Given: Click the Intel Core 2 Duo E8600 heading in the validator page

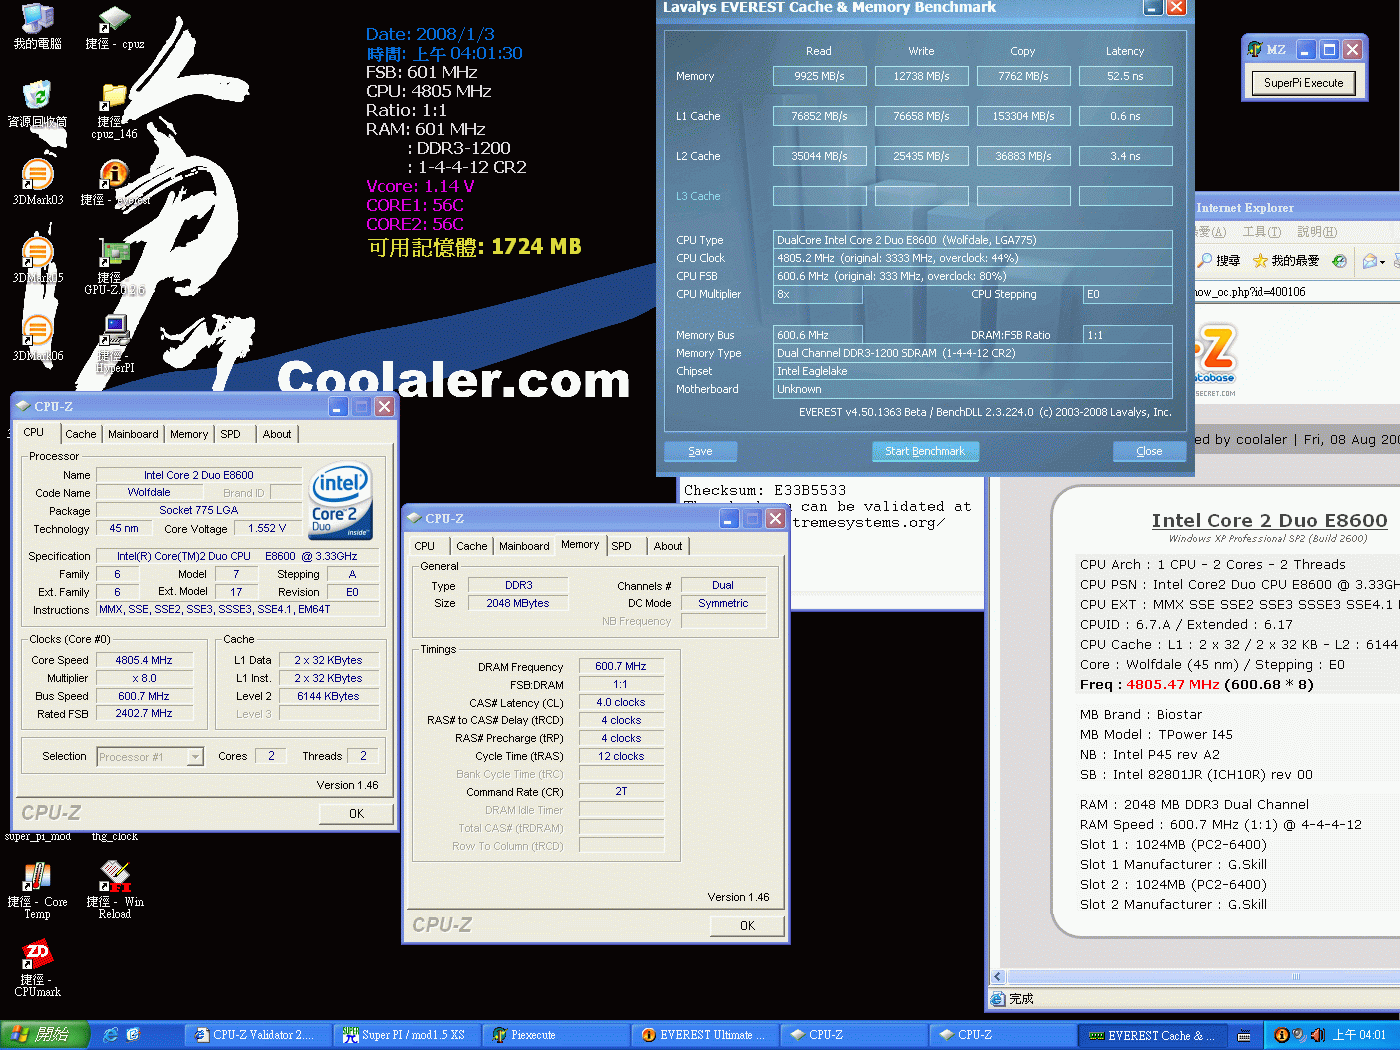Looking at the screenshot, I should pos(1269,521).
